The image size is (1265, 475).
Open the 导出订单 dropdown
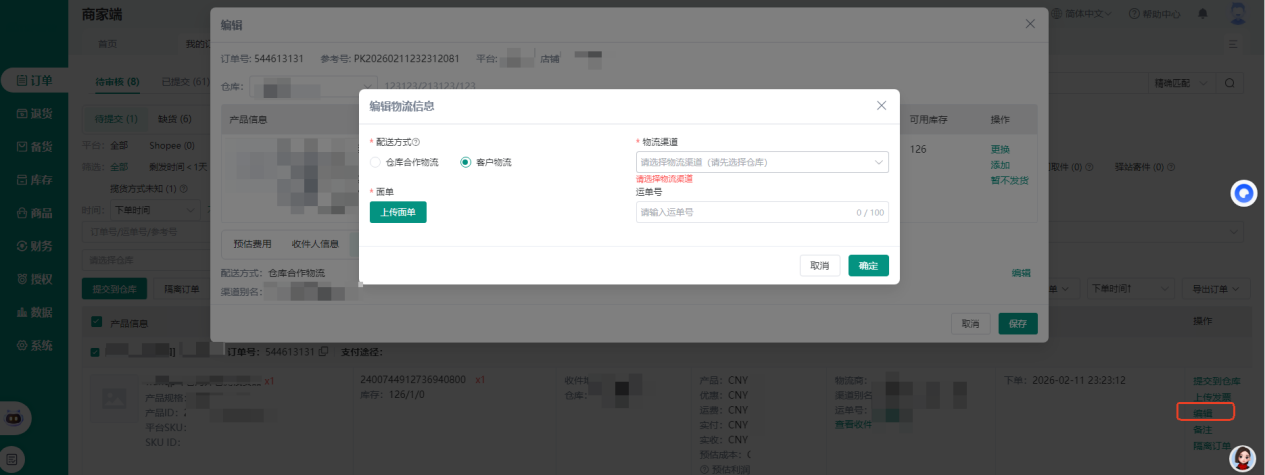pos(1214,289)
